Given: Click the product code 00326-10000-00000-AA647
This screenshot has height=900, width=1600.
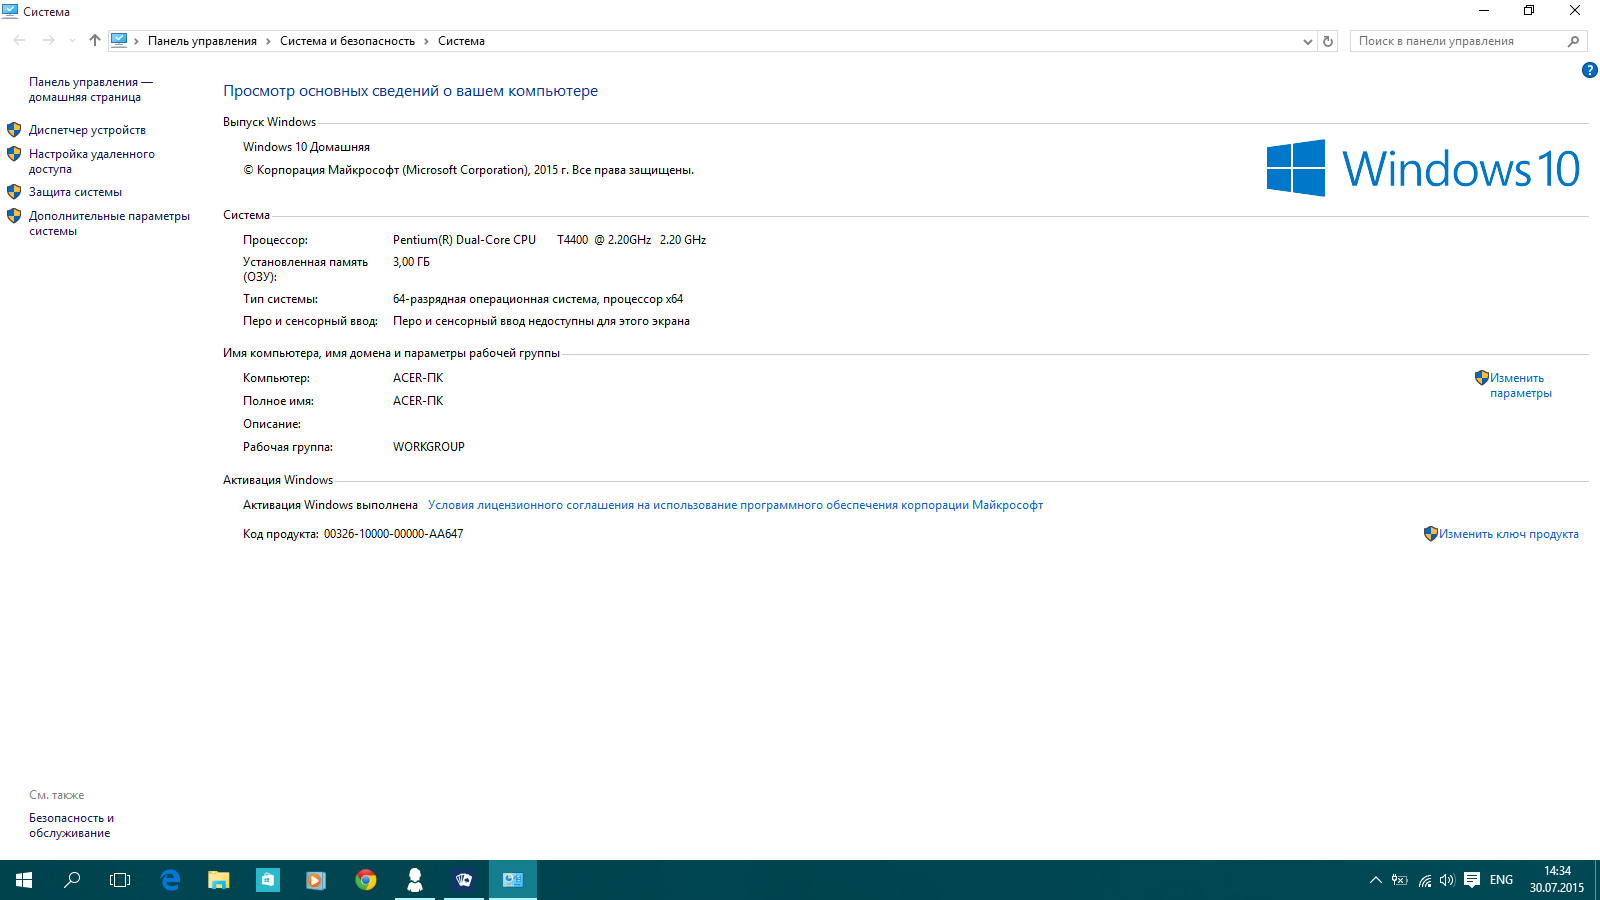Looking at the screenshot, I should pyautogui.click(x=393, y=534).
